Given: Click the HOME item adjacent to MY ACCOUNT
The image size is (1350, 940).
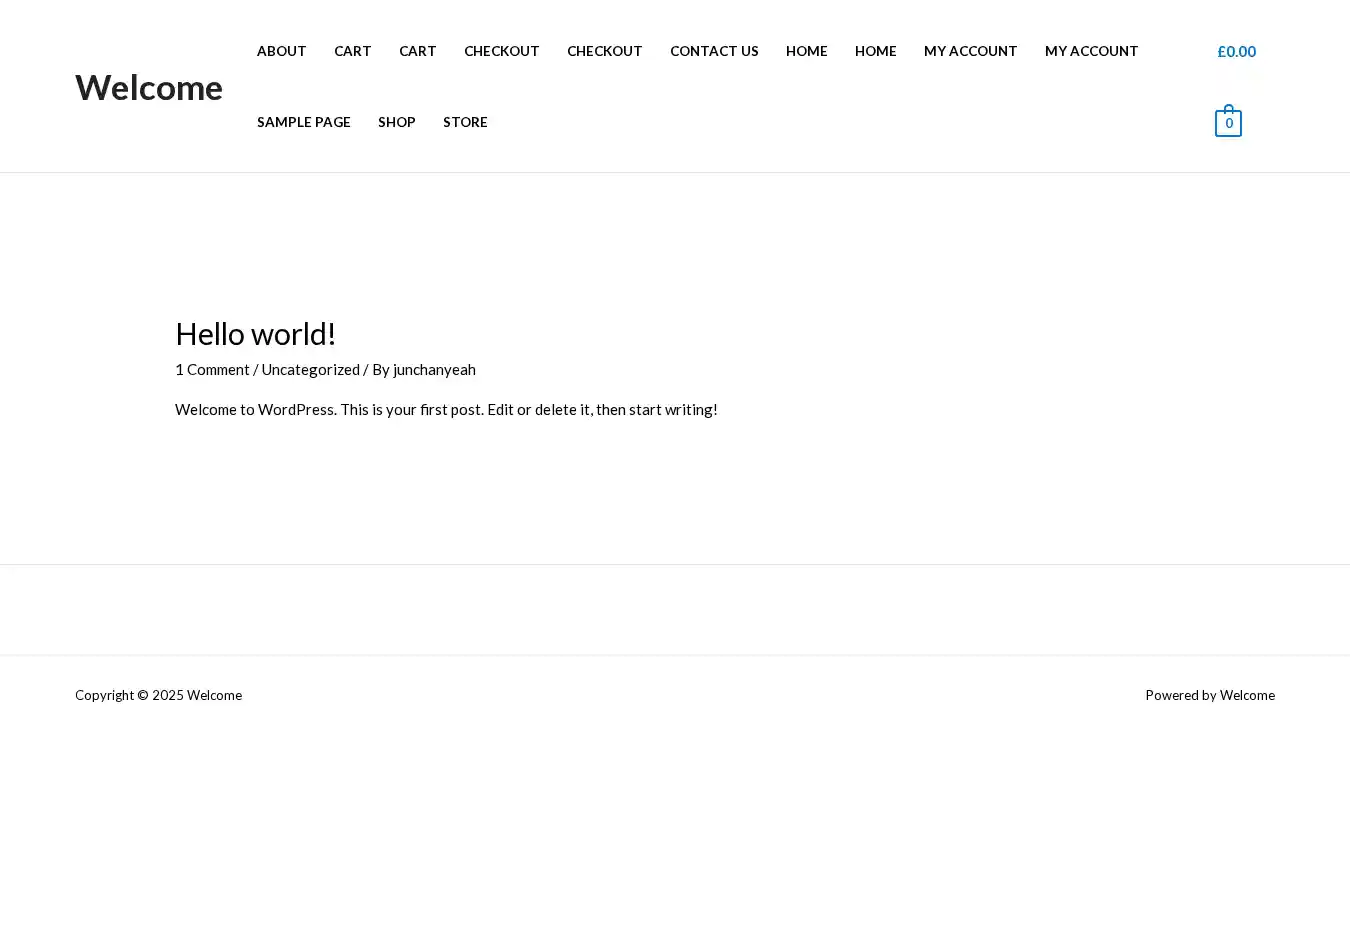Looking at the screenshot, I should 875,51.
